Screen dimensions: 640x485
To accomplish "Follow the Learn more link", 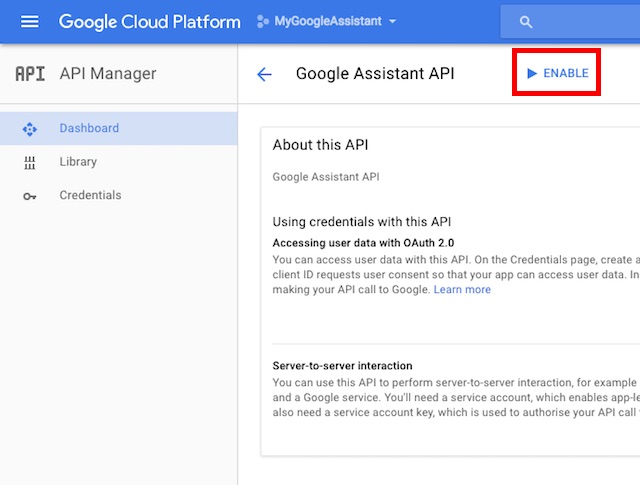I will [x=462, y=290].
